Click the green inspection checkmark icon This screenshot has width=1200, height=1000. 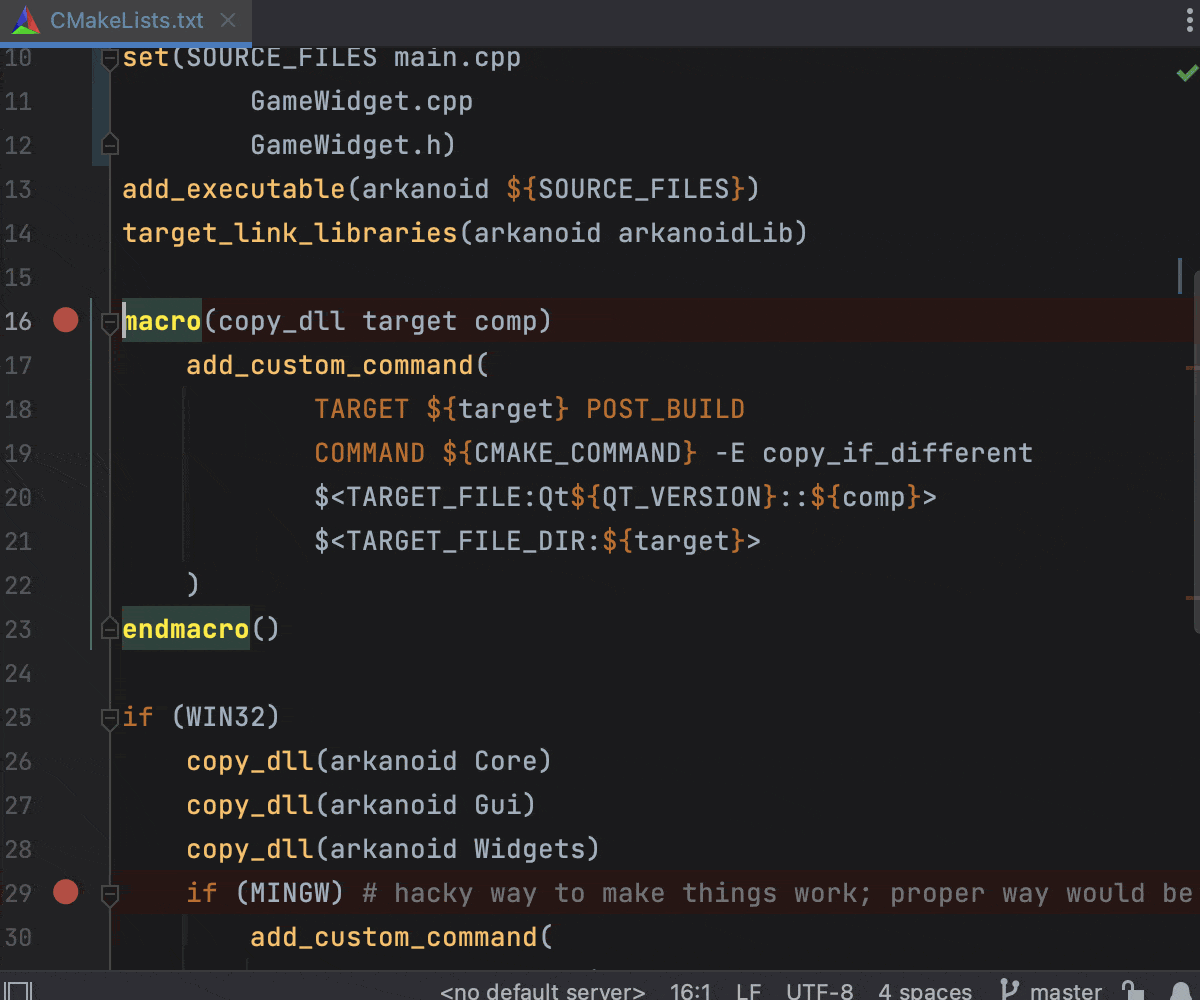1186,73
